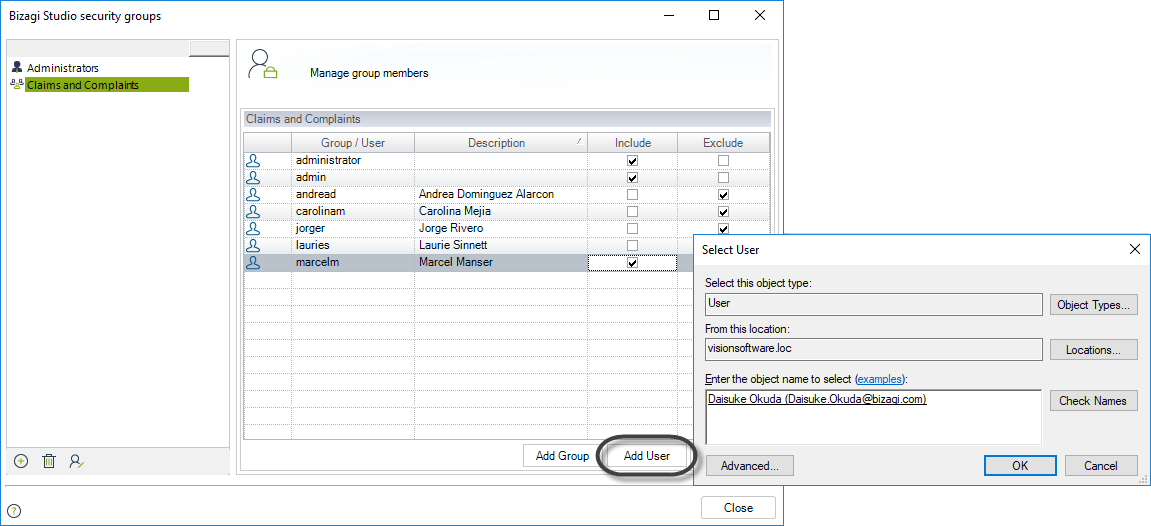Screen dimensions: 1151x526
Task: Click Check Names button
Action: (x=1093, y=401)
